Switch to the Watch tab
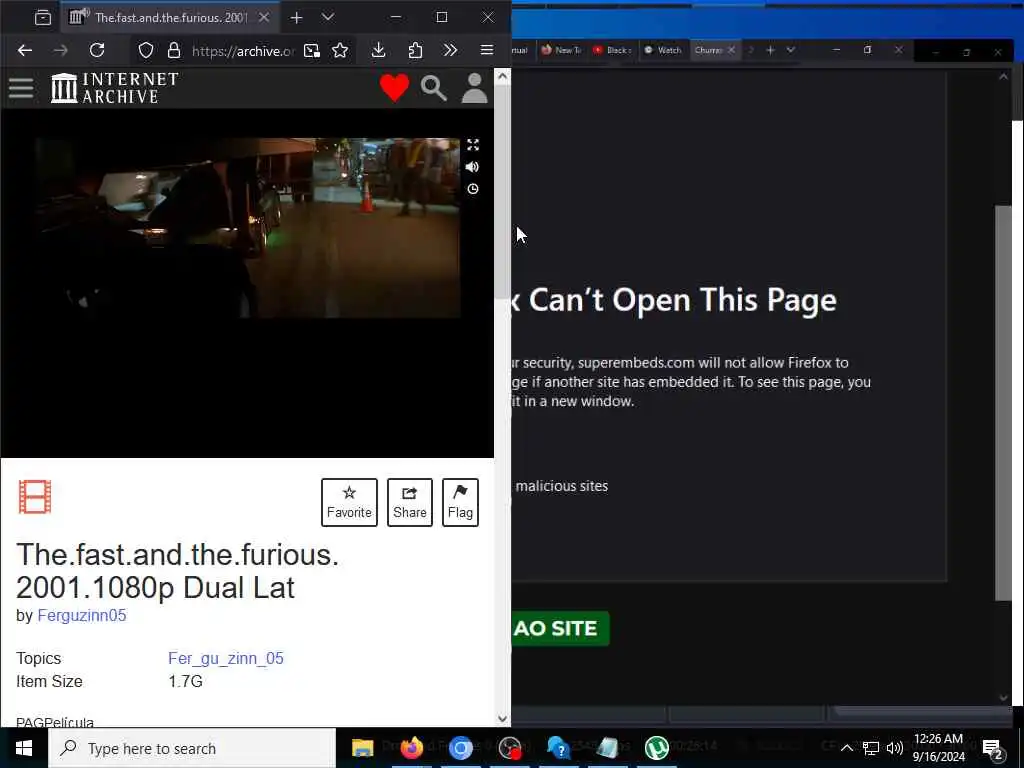 663,50
